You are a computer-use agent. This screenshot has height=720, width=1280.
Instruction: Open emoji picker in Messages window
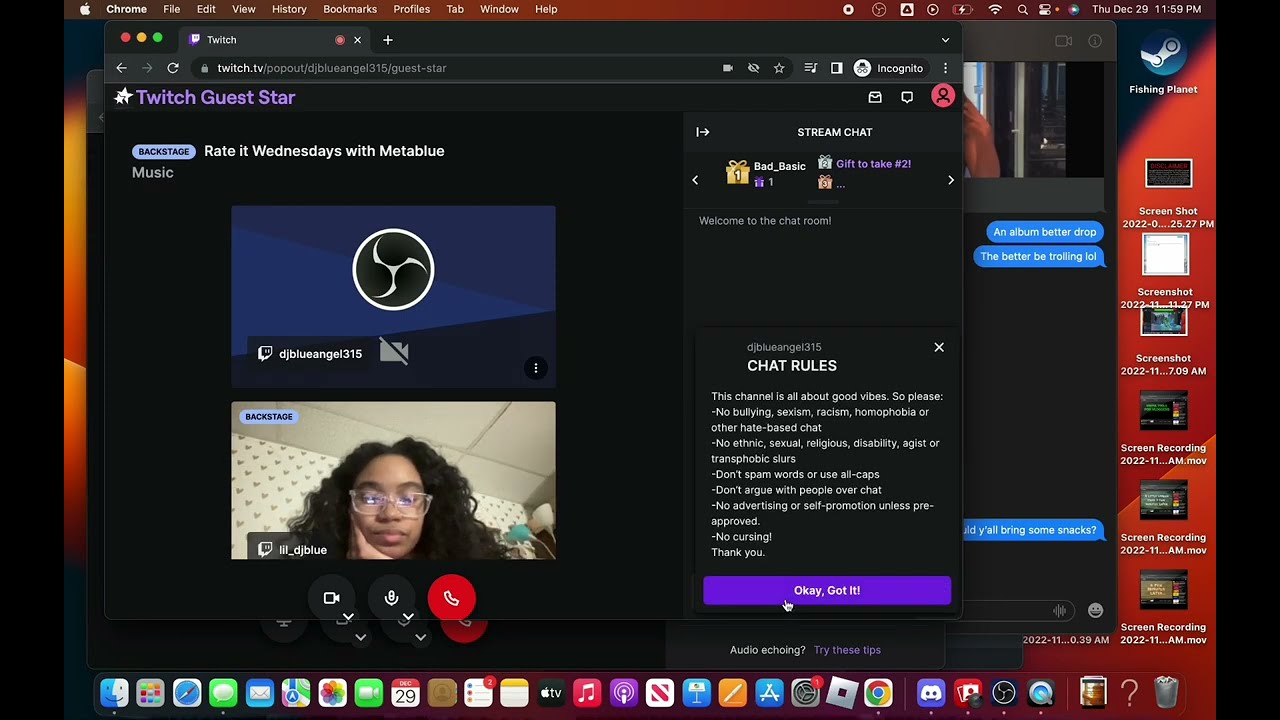(1095, 610)
